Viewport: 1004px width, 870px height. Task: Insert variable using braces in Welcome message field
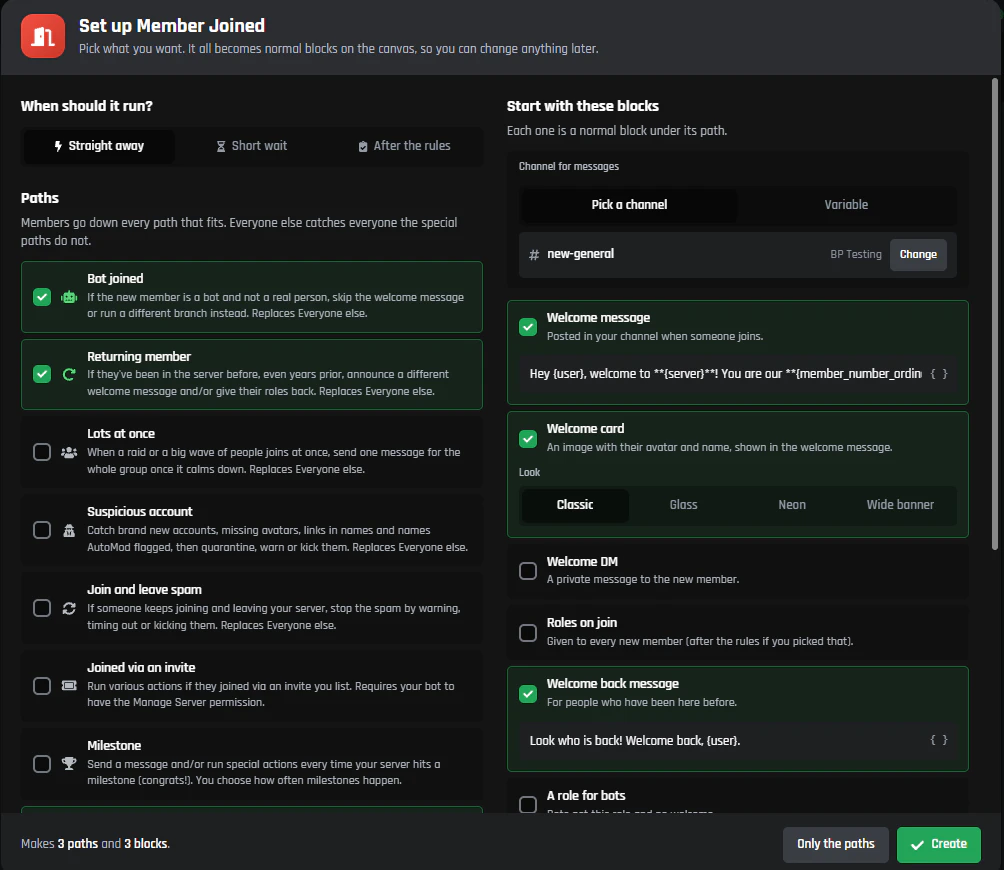[x=939, y=374]
